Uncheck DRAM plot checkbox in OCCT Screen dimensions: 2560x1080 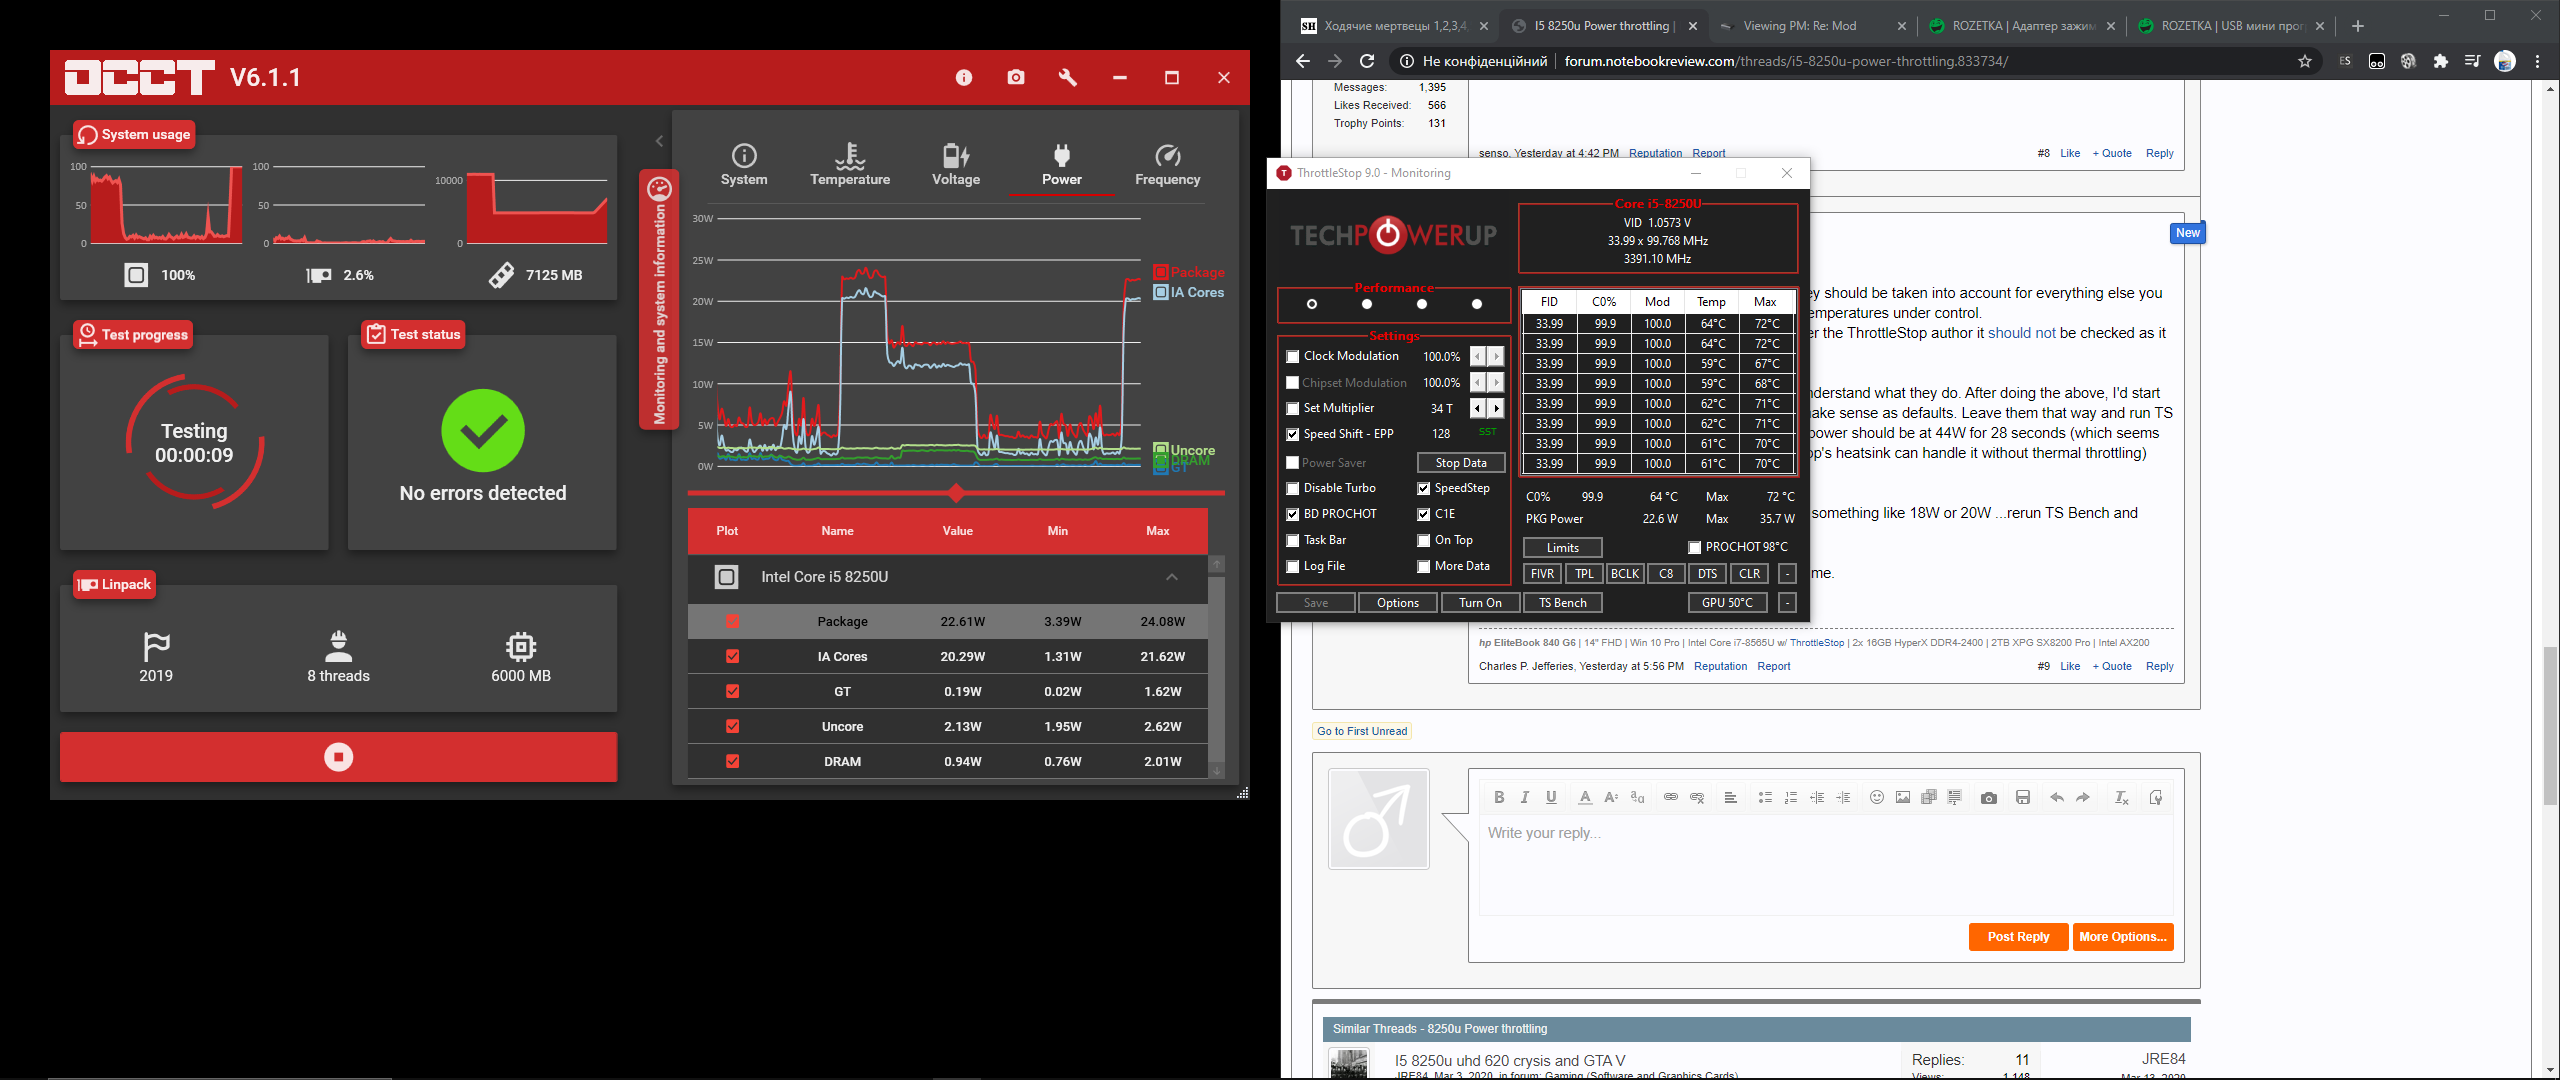coord(732,761)
